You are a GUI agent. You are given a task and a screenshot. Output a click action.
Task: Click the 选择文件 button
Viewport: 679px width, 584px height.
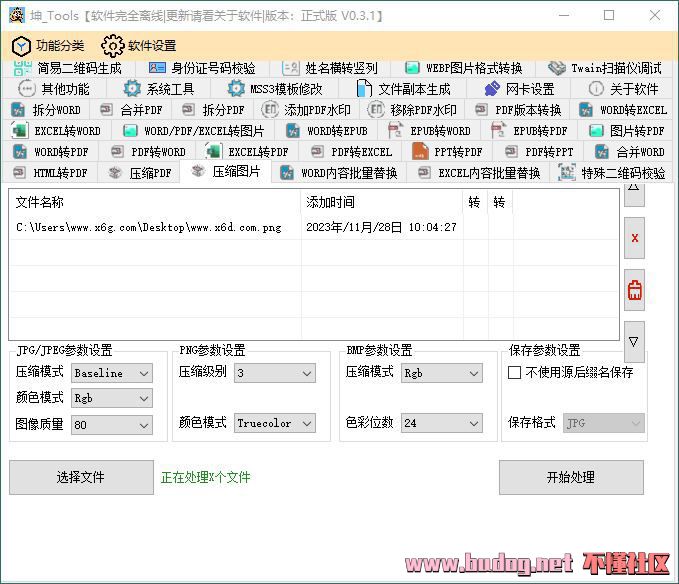pyautogui.click(x=81, y=477)
